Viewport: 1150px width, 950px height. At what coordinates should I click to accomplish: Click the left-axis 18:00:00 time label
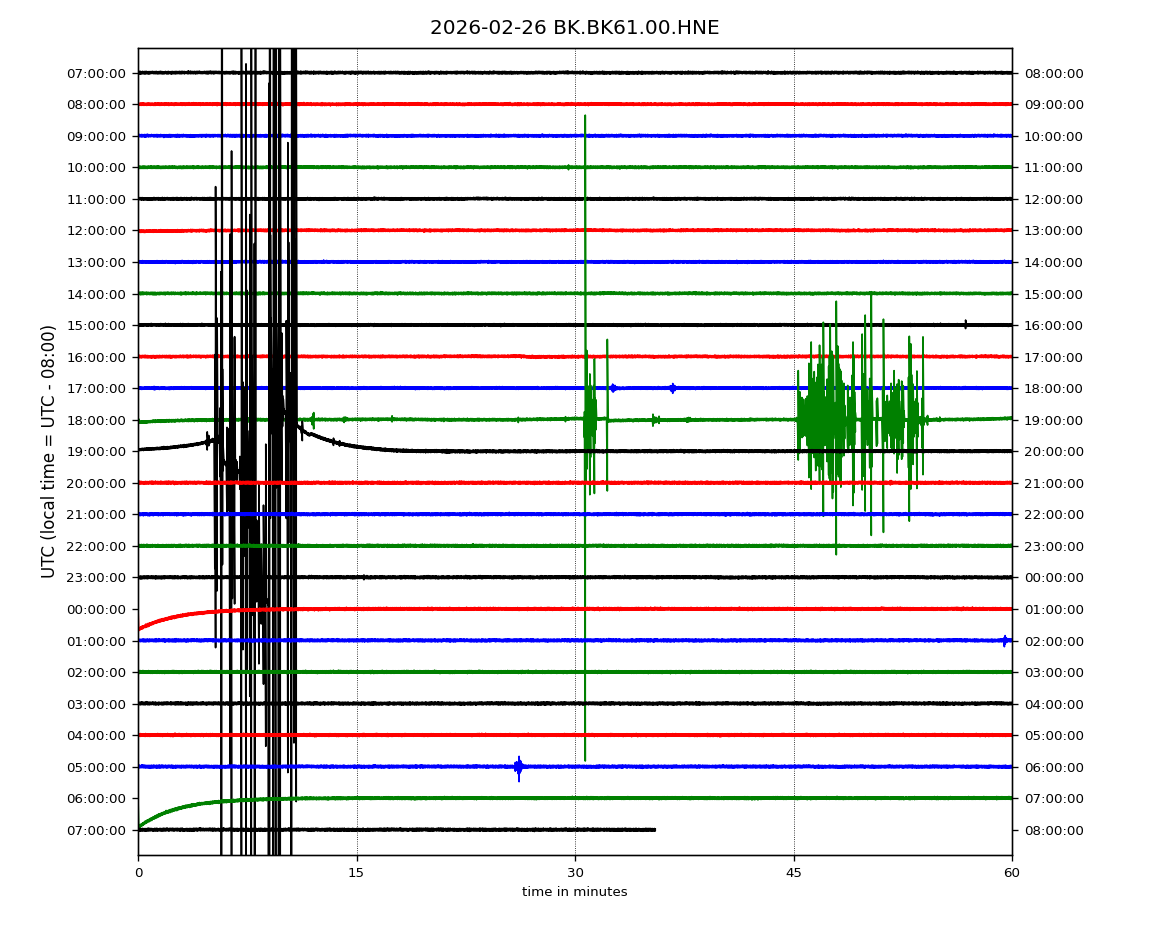[x=98, y=420]
